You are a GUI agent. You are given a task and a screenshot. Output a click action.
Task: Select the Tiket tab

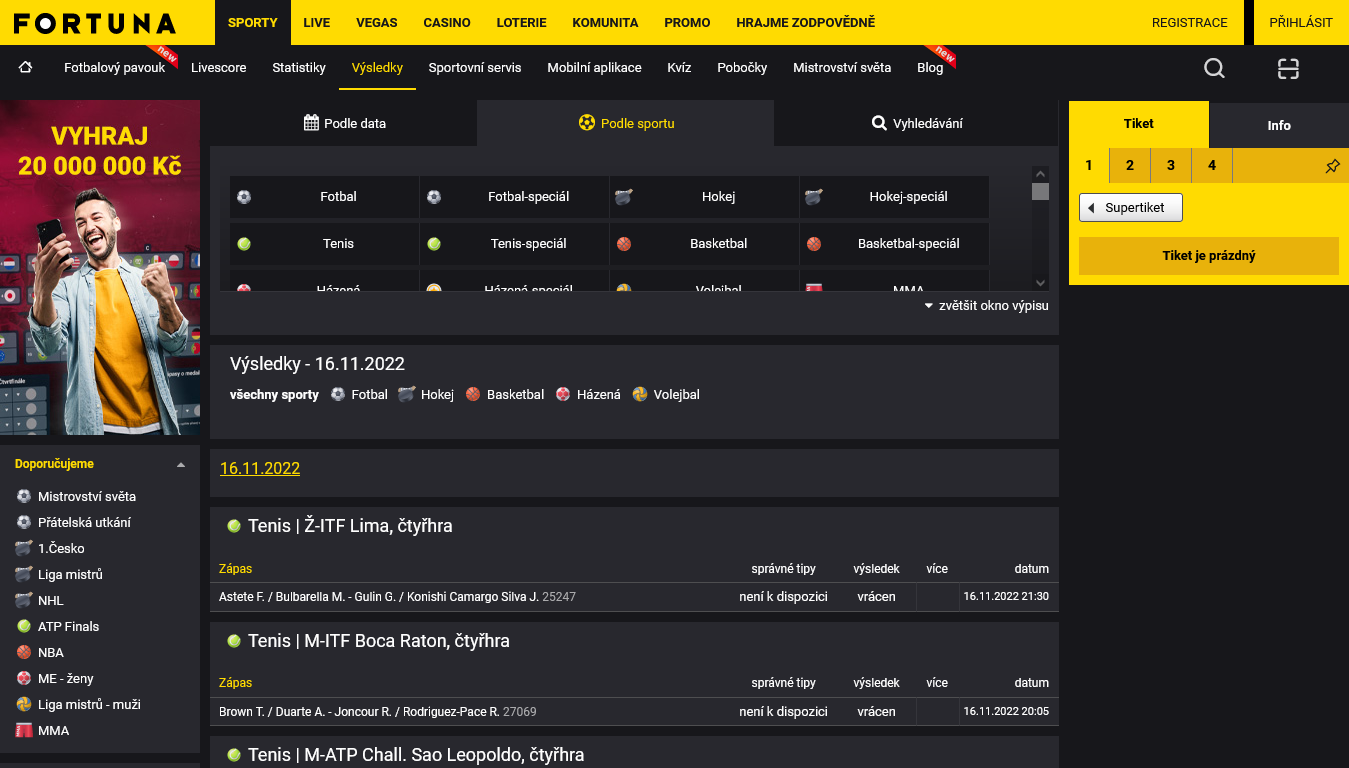pyautogui.click(x=1139, y=124)
